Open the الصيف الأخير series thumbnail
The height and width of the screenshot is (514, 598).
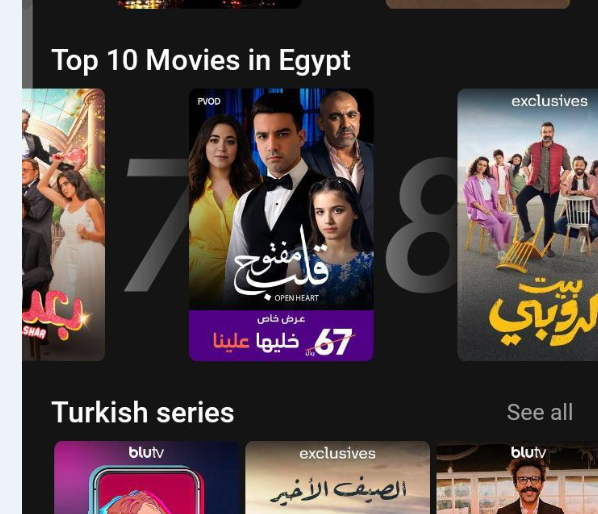338,477
